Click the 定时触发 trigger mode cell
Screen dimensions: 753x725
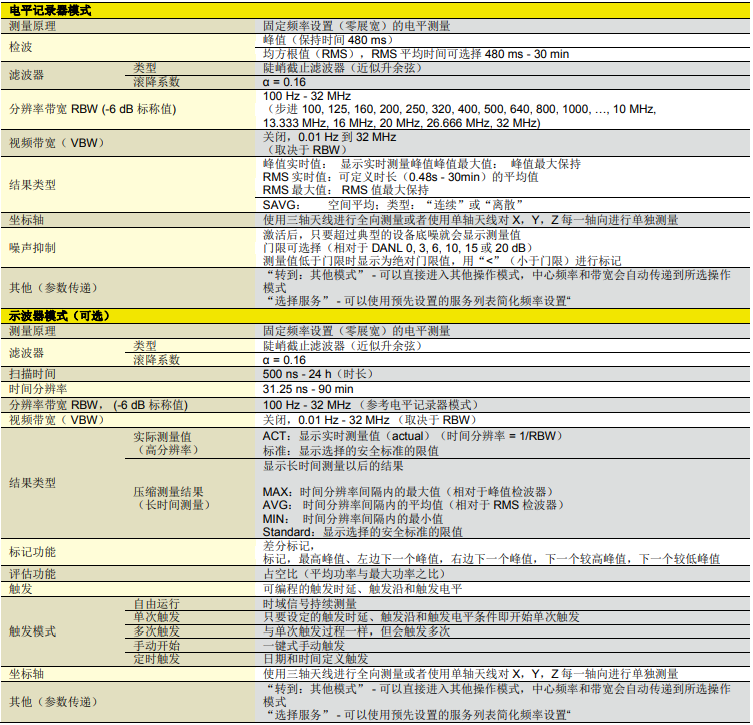[x=157, y=659]
